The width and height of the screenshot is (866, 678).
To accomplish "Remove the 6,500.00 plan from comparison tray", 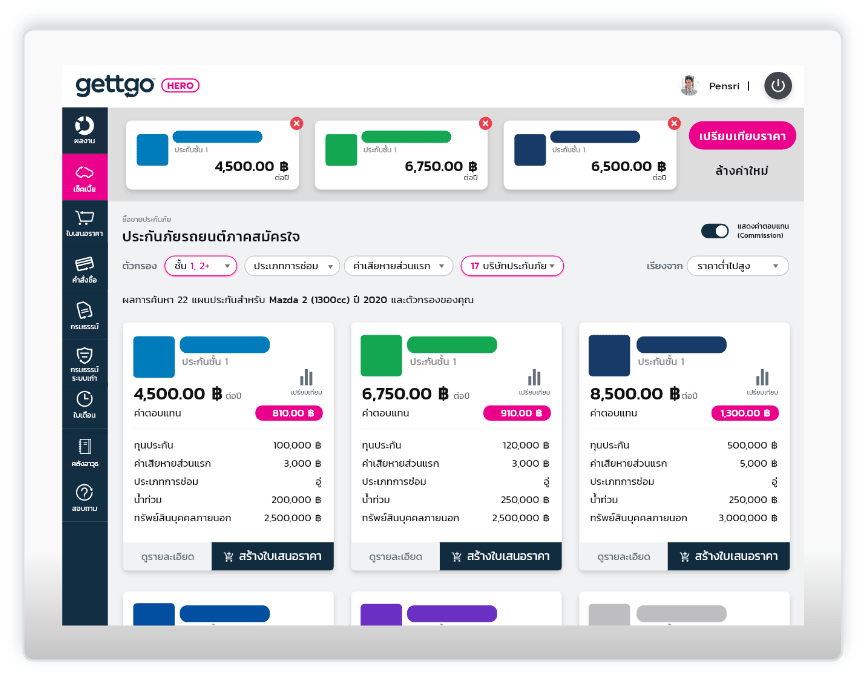I will click(x=673, y=123).
